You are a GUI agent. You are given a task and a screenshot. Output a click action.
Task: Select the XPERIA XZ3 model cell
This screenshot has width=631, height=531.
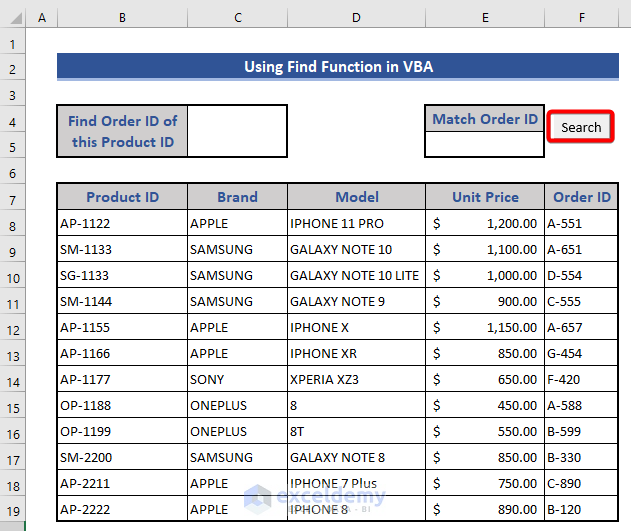[x=356, y=379]
